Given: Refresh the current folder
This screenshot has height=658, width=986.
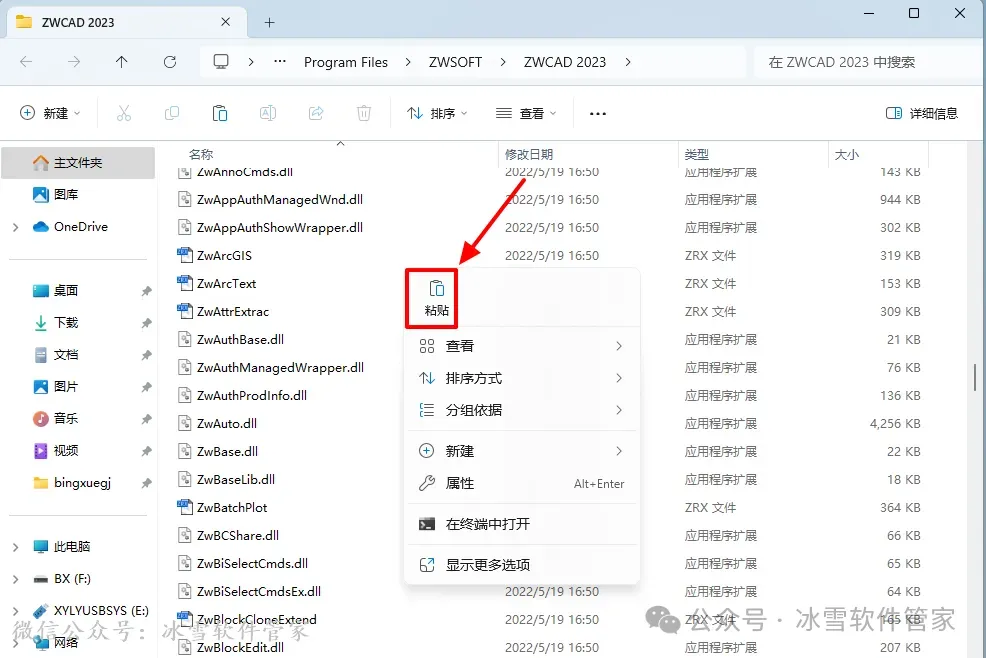Looking at the screenshot, I should click(170, 62).
